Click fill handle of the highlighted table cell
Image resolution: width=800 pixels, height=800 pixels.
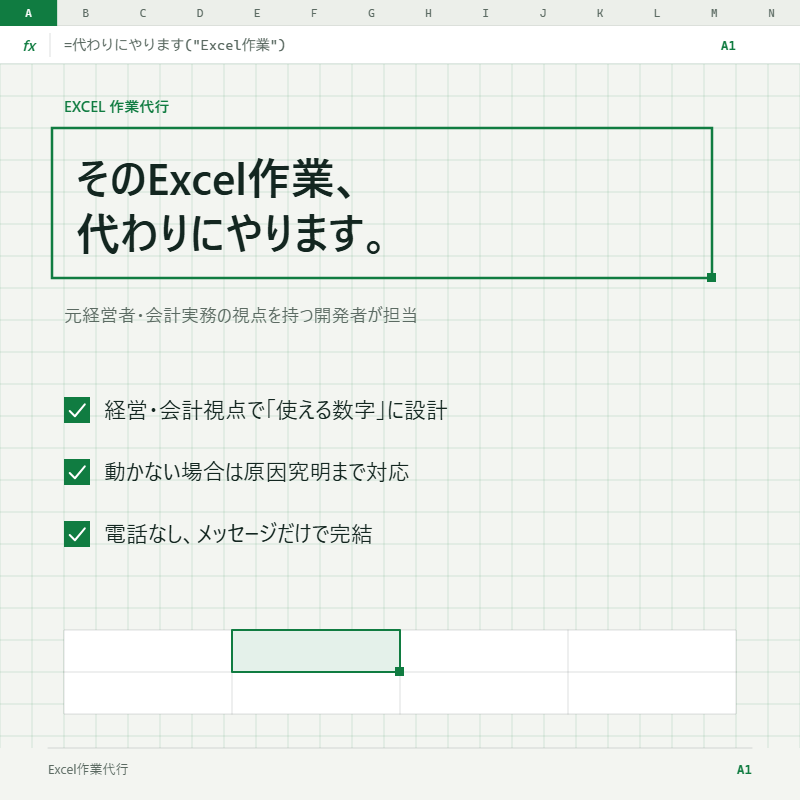399,671
